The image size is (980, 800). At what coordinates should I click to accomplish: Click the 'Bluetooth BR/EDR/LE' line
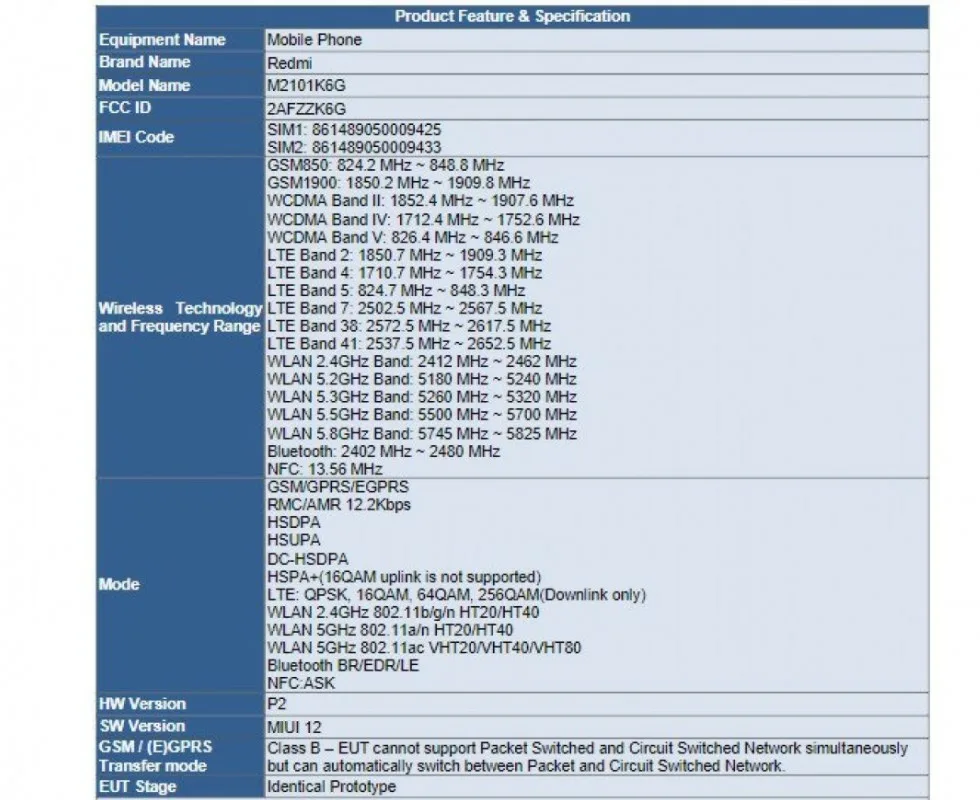point(343,666)
